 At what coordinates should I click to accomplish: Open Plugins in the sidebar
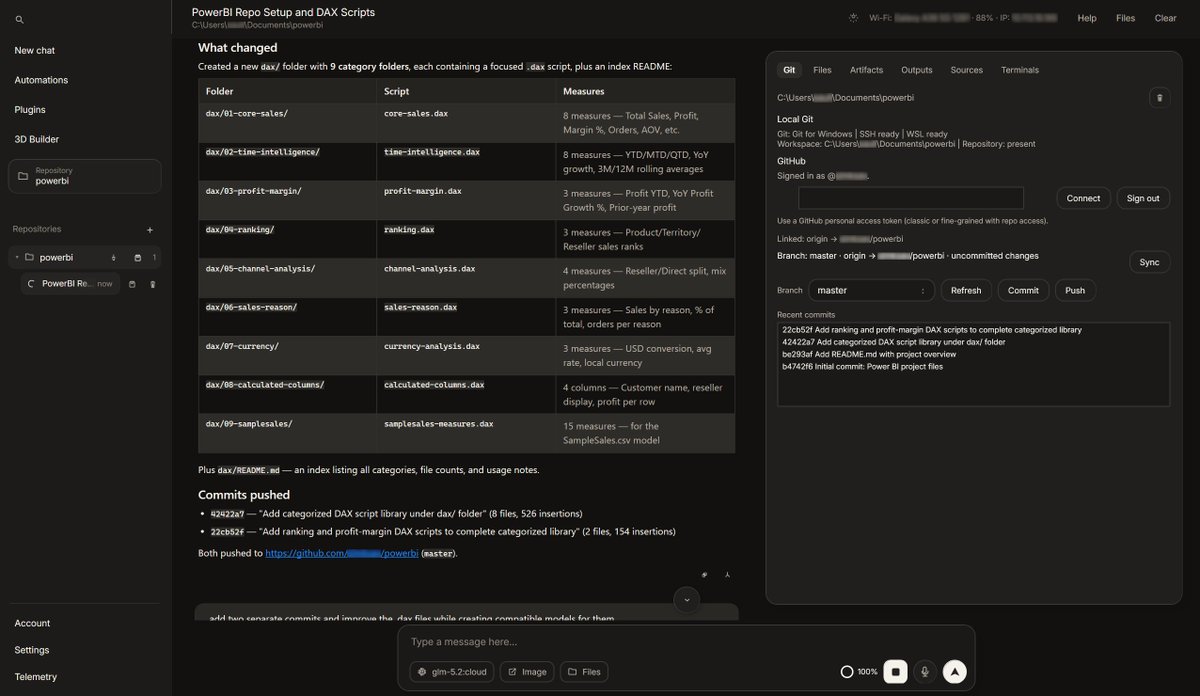pyautogui.click(x=30, y=110)
